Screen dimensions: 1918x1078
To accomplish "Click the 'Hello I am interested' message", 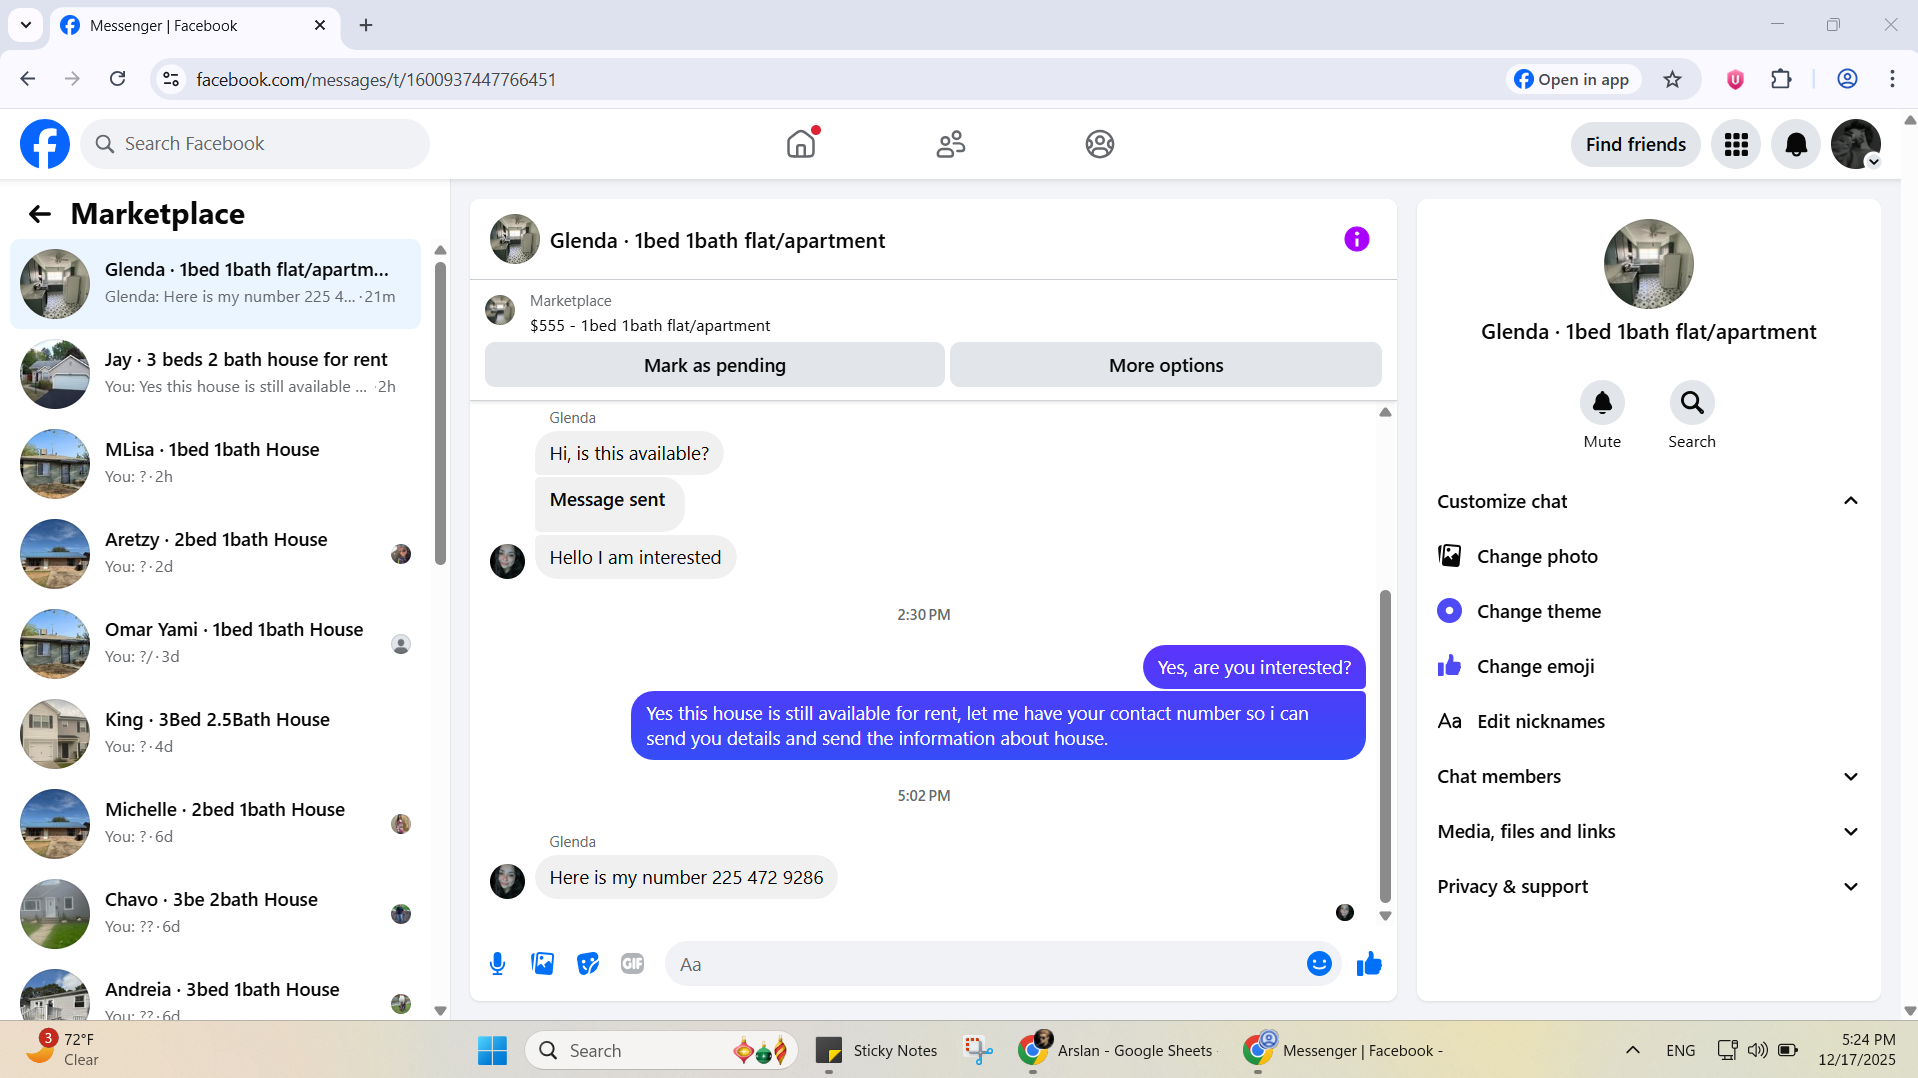I will click(635, 557).
